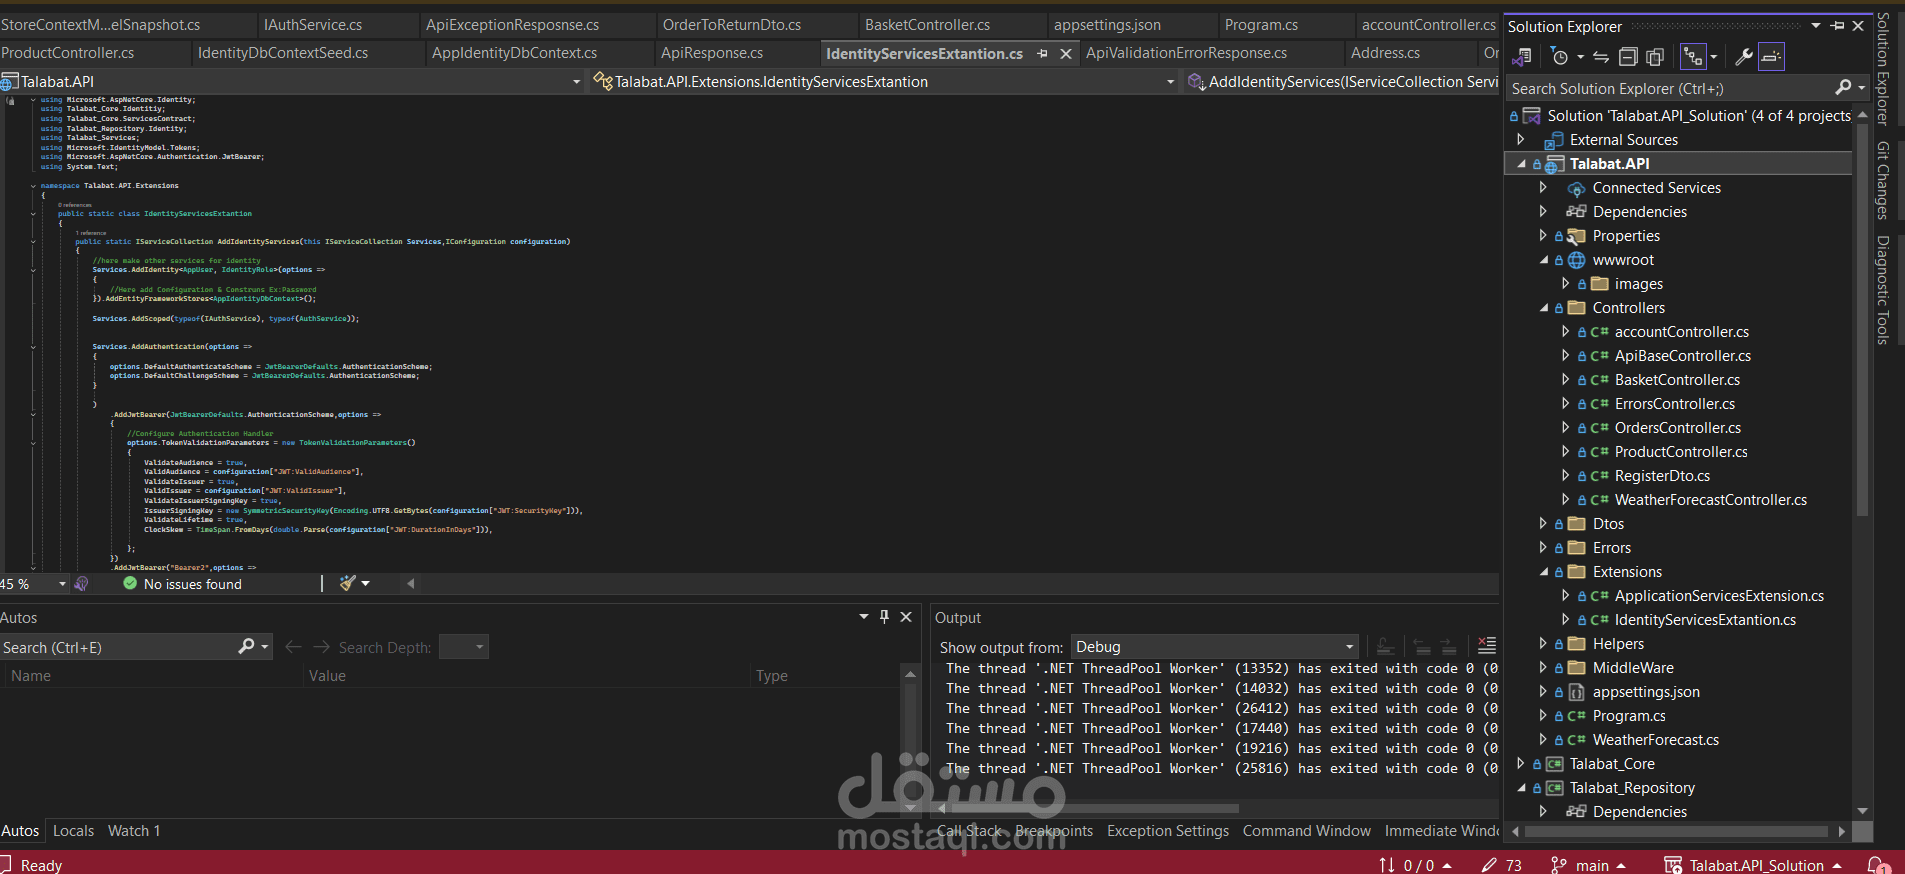Click the Show All Files icon
This screenshot has height=874, width=1905.
[x=1655, y=57]
